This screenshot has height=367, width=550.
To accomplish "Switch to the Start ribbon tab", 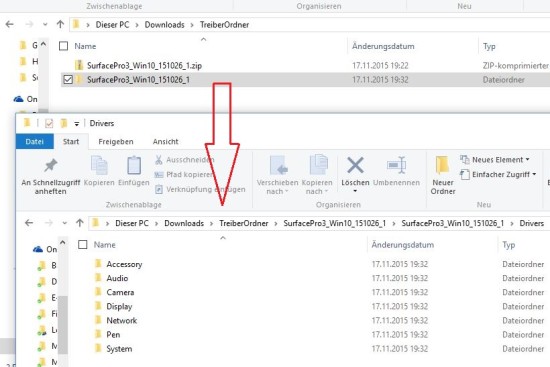I will 71,142.
